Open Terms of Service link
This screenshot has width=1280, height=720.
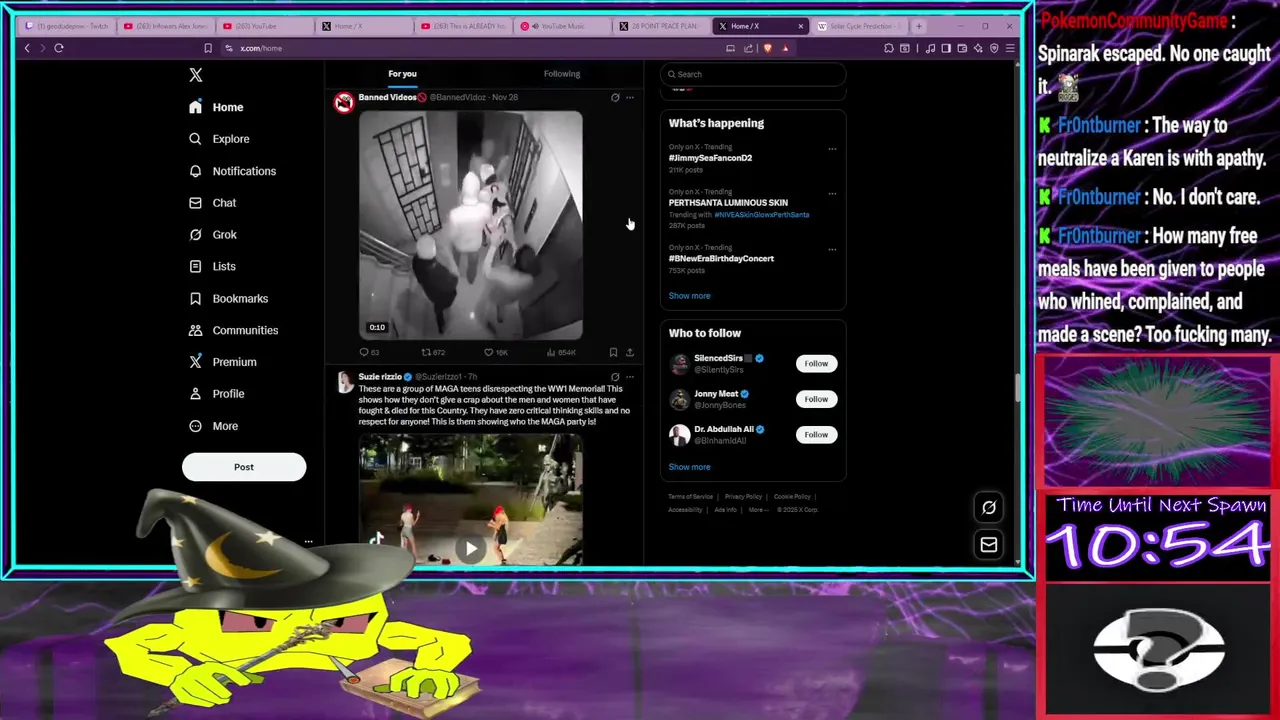point(690,497)
